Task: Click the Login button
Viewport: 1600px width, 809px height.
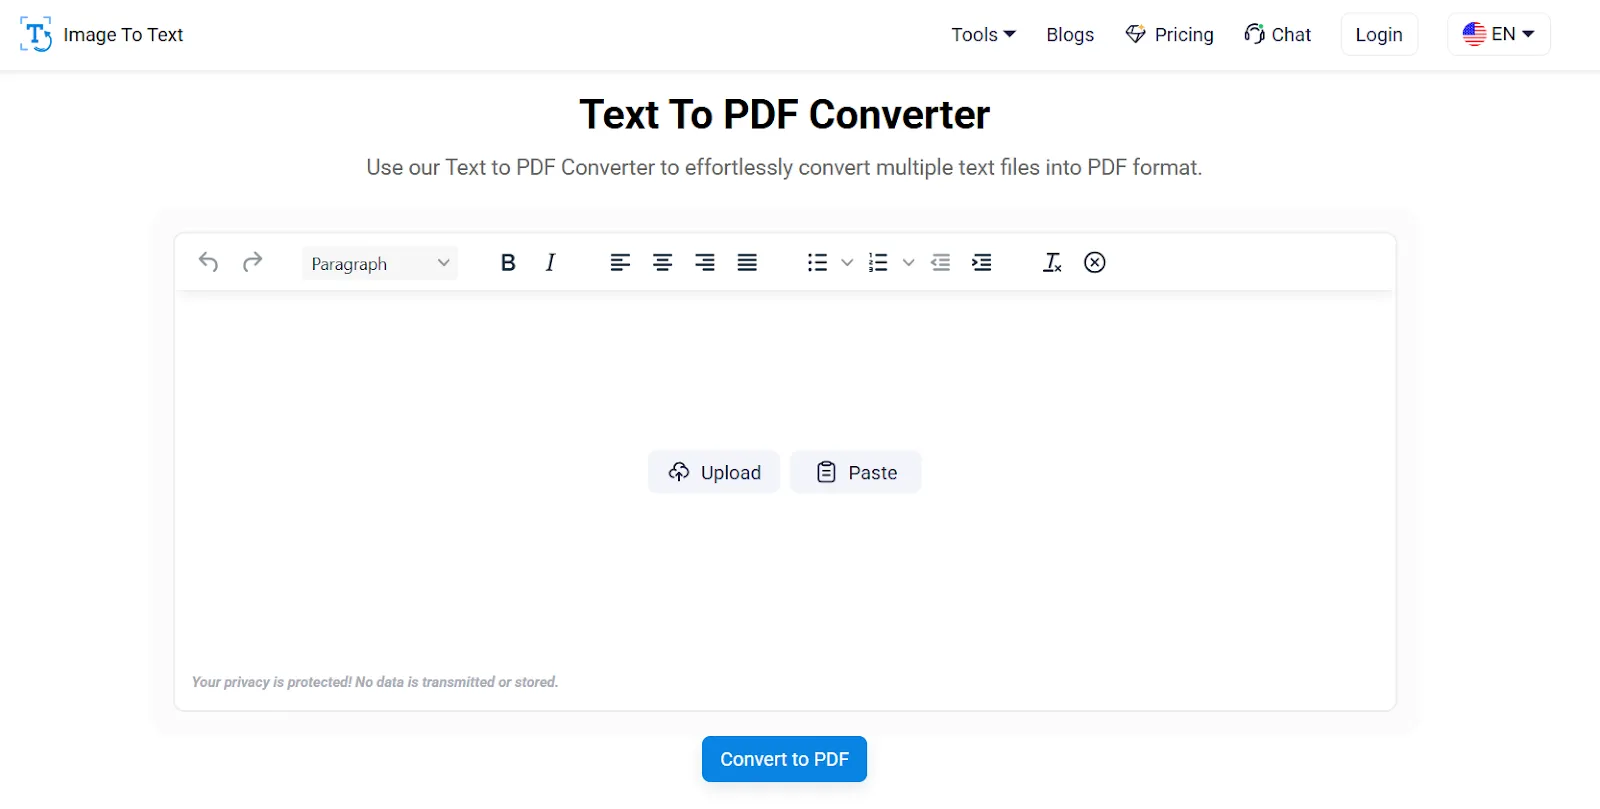Action: click(x=1379, y=35)
